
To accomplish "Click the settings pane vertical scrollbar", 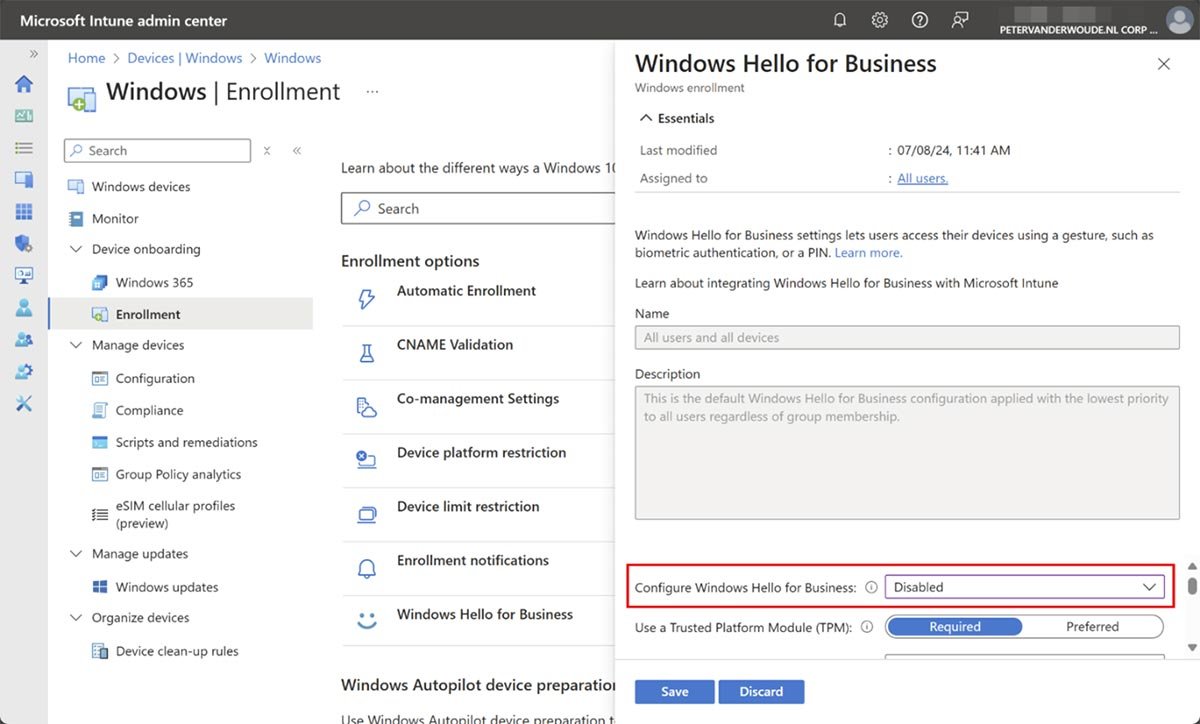I will 1191,586.
